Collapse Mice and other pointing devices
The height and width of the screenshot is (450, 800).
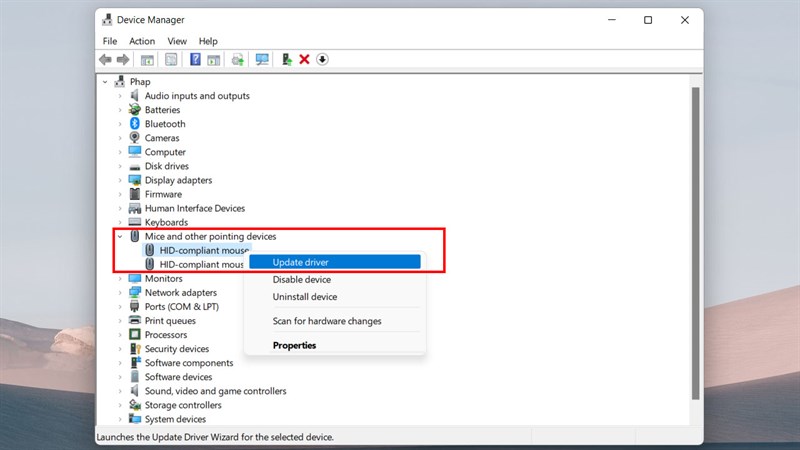[x=119, y=237]
